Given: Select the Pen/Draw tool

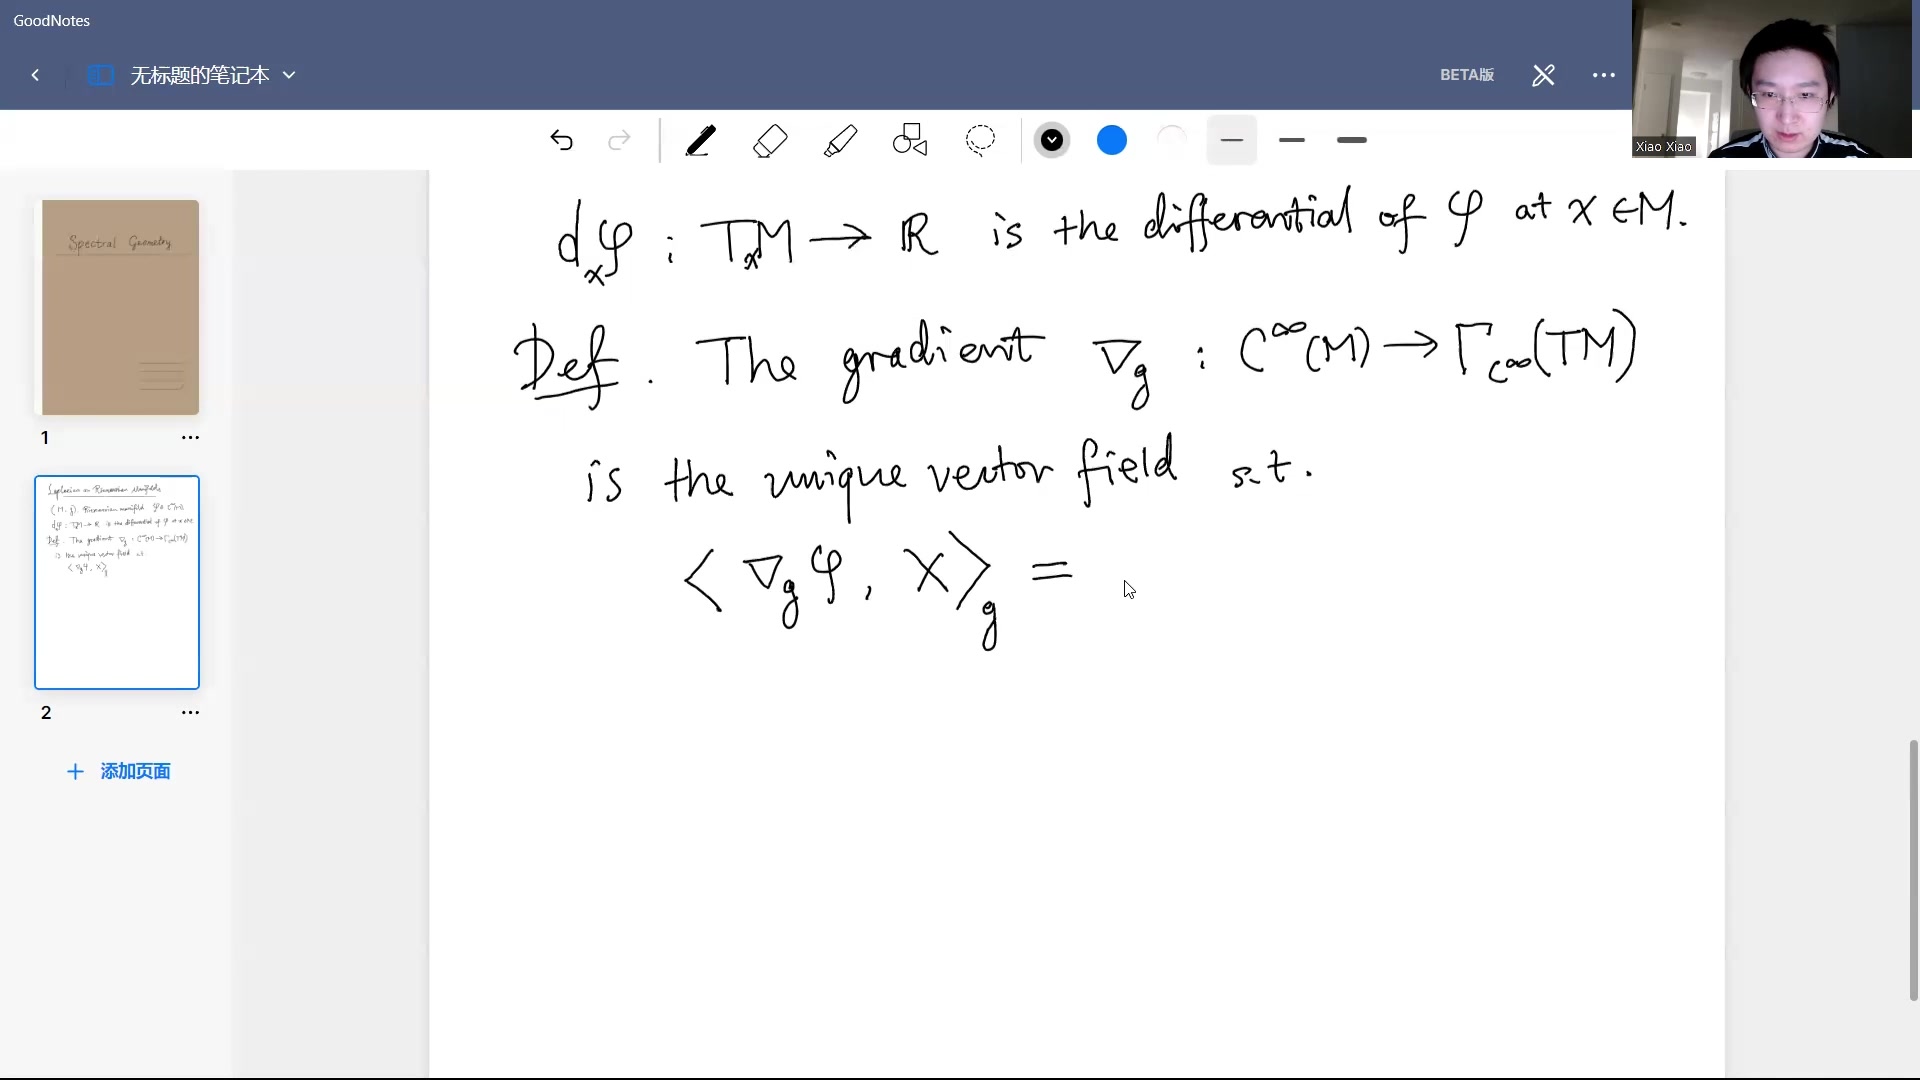Looking at the screenshot, I should click(x=700, y=141).
